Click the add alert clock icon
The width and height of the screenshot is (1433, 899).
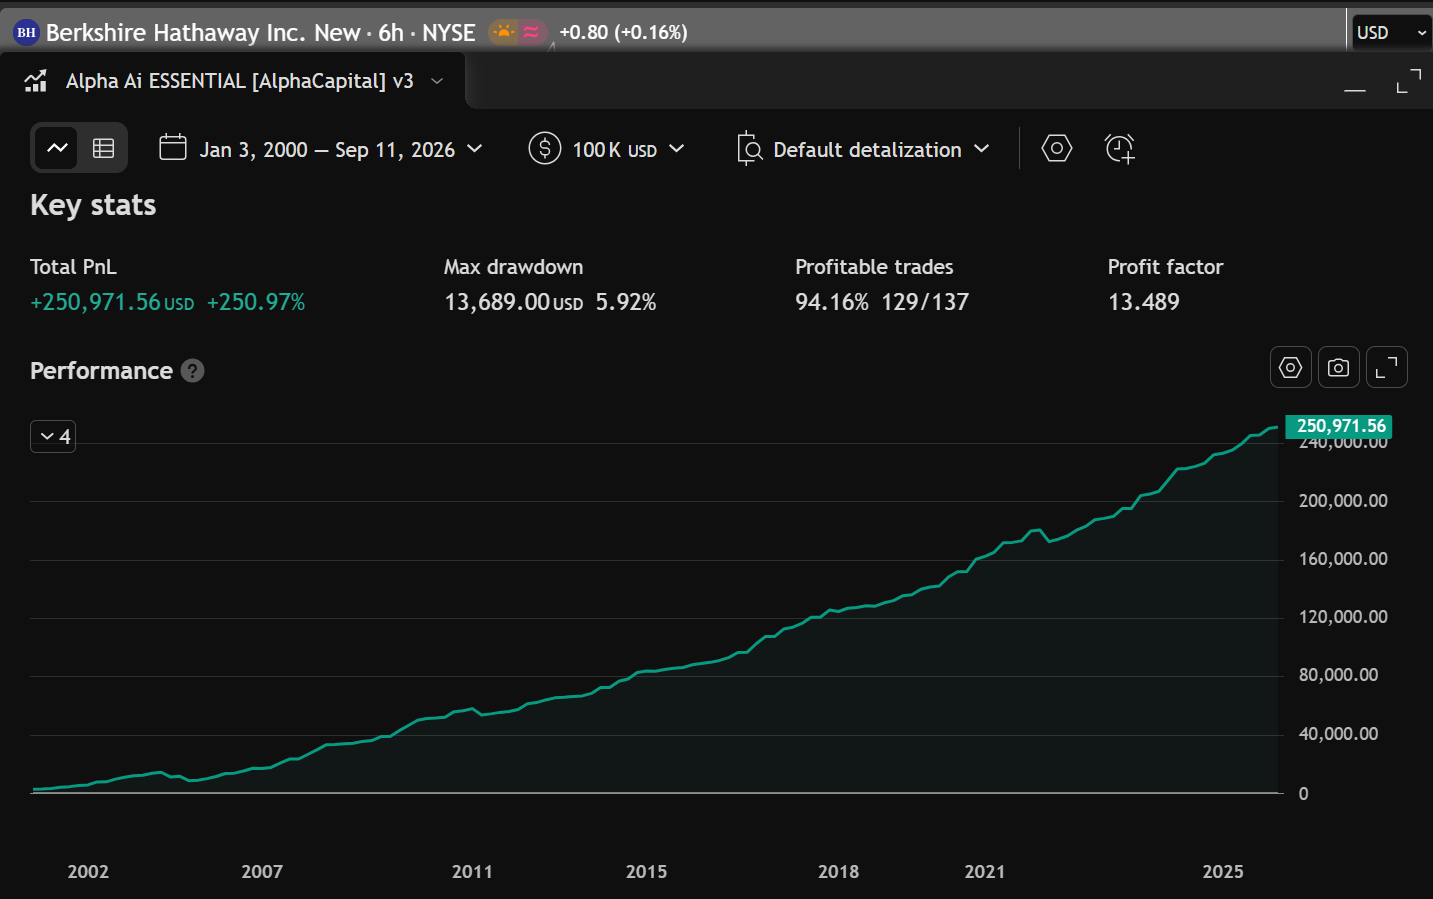tap(1120, 149)
